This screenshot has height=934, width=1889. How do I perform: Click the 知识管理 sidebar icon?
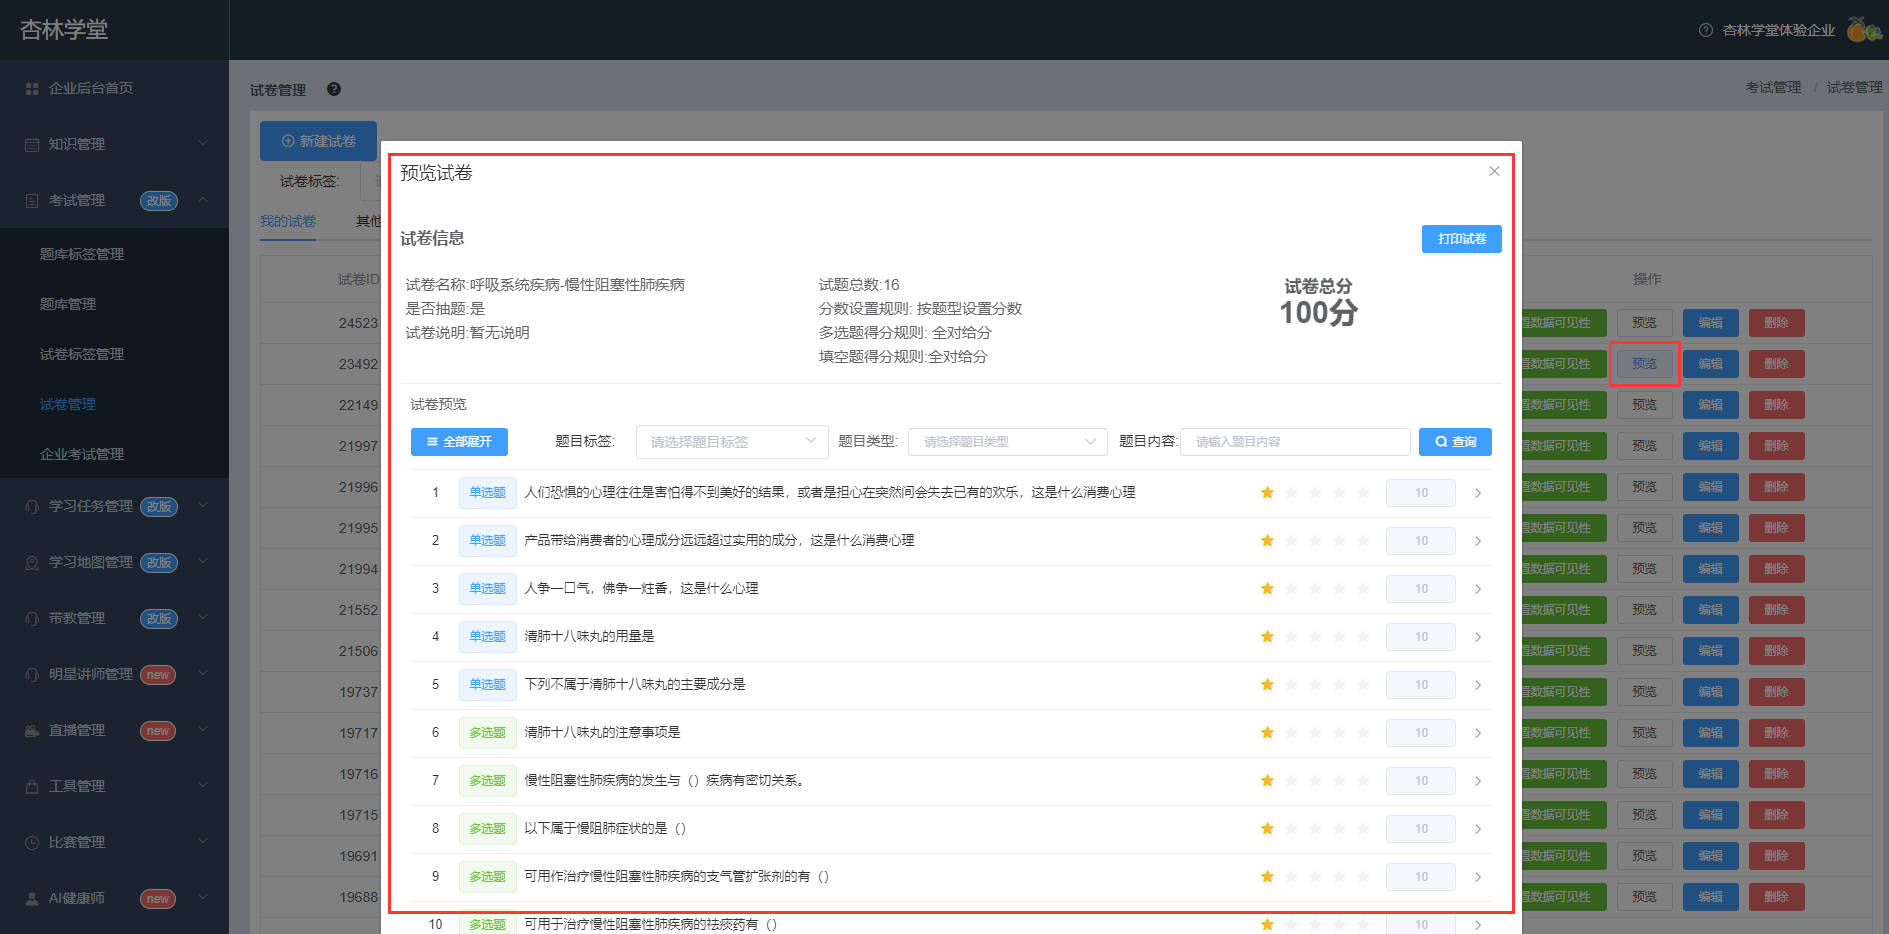[x=32, y=145]
